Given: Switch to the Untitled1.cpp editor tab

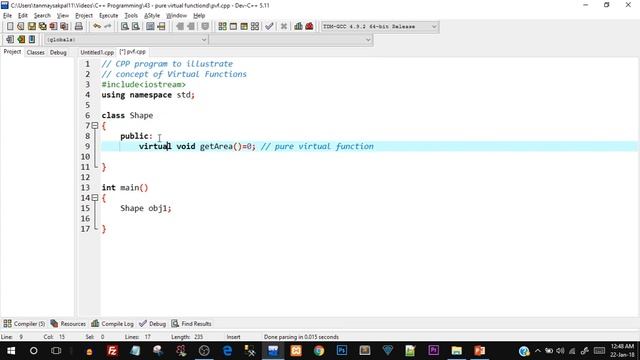Looking at the screenshot, I should coord(97,52).
